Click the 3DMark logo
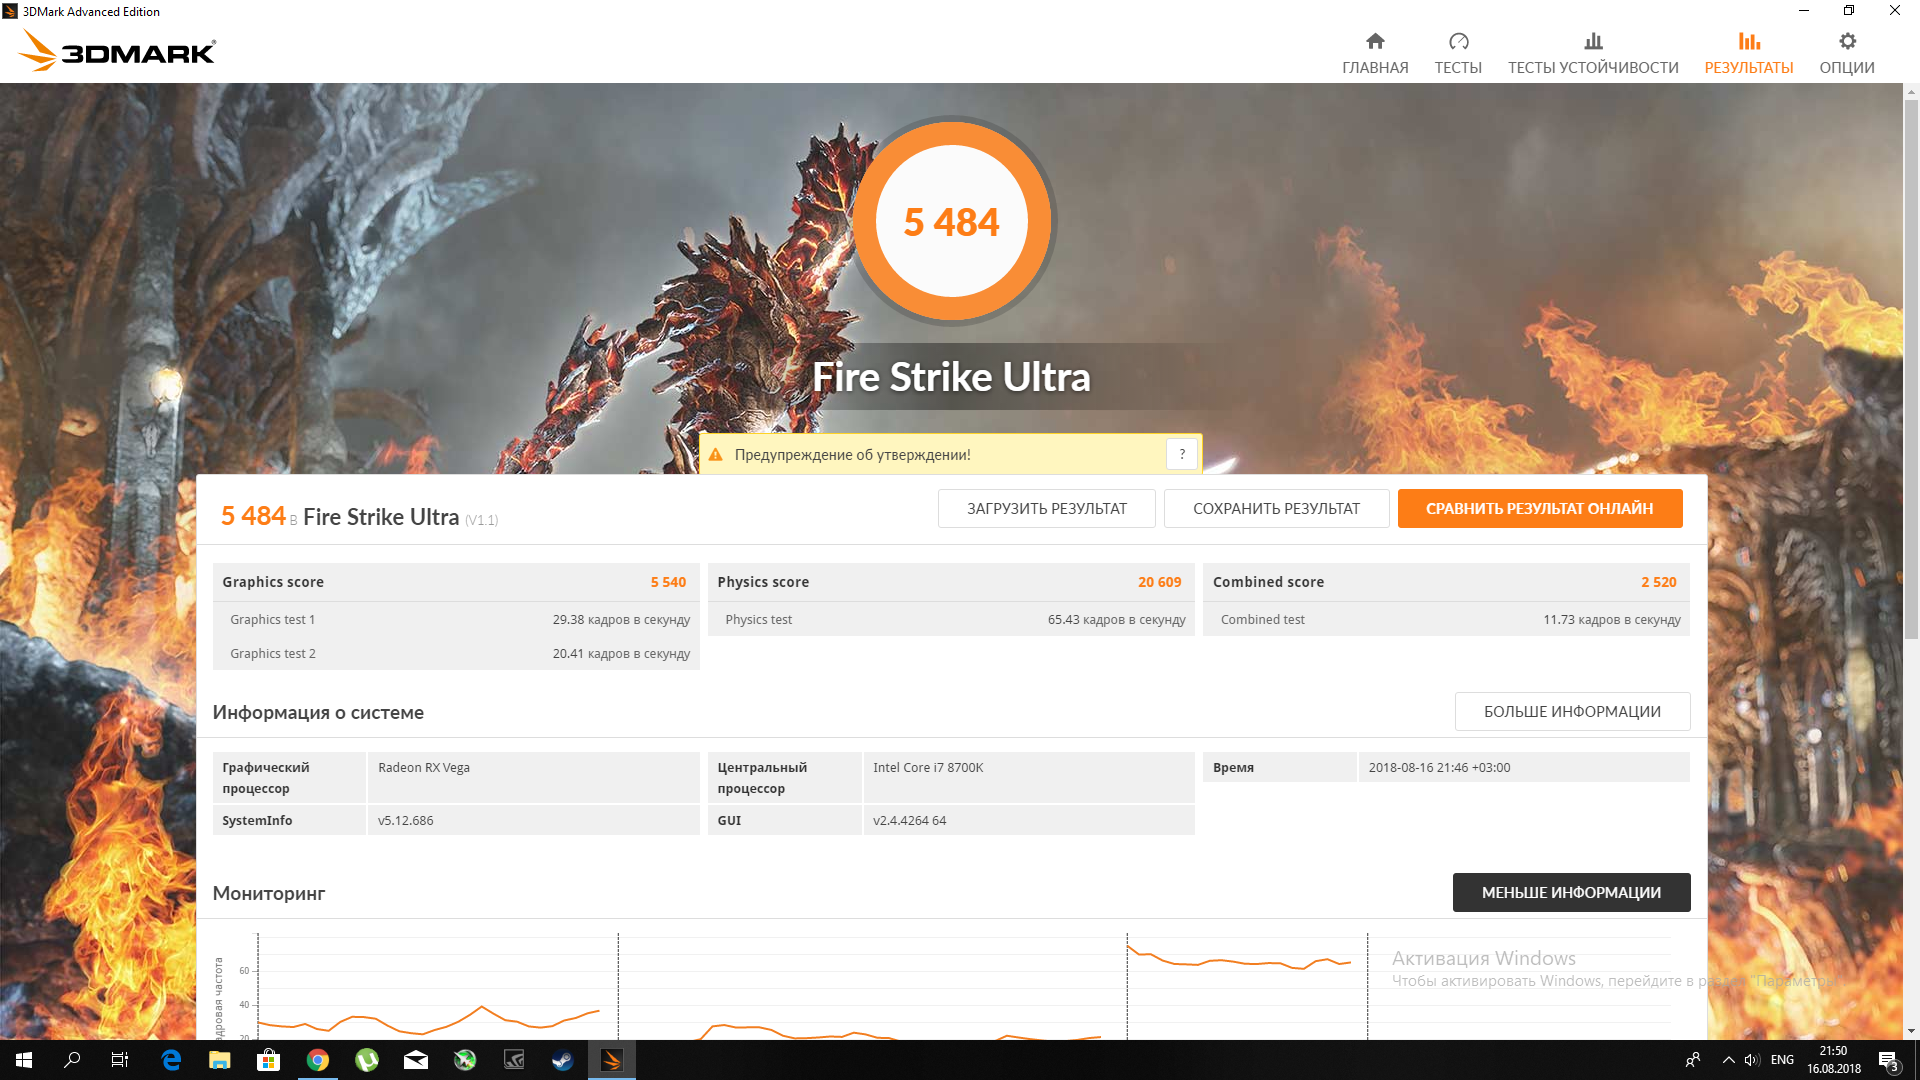The image size is (1920, 1080). (118, 51)
